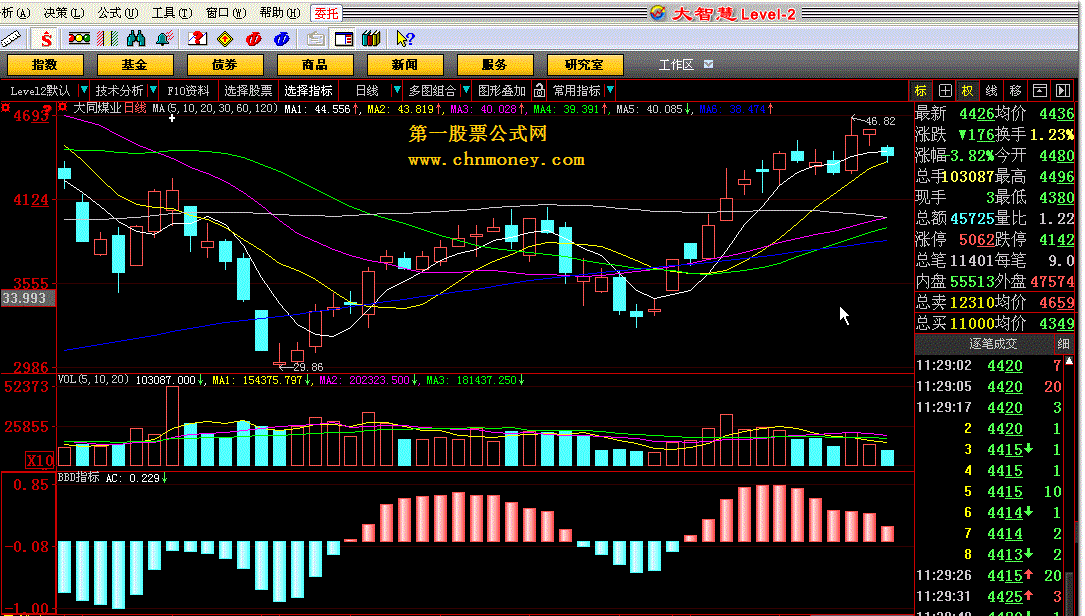
Task: Open the traffic light signal icon
Action: click(79, 39)
